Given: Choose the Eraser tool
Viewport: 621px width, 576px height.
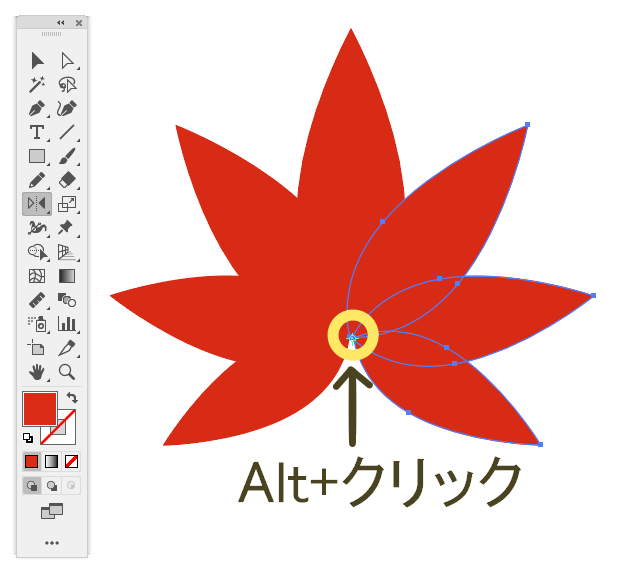Looking at the screenshot, I should [x=67, y=180].
